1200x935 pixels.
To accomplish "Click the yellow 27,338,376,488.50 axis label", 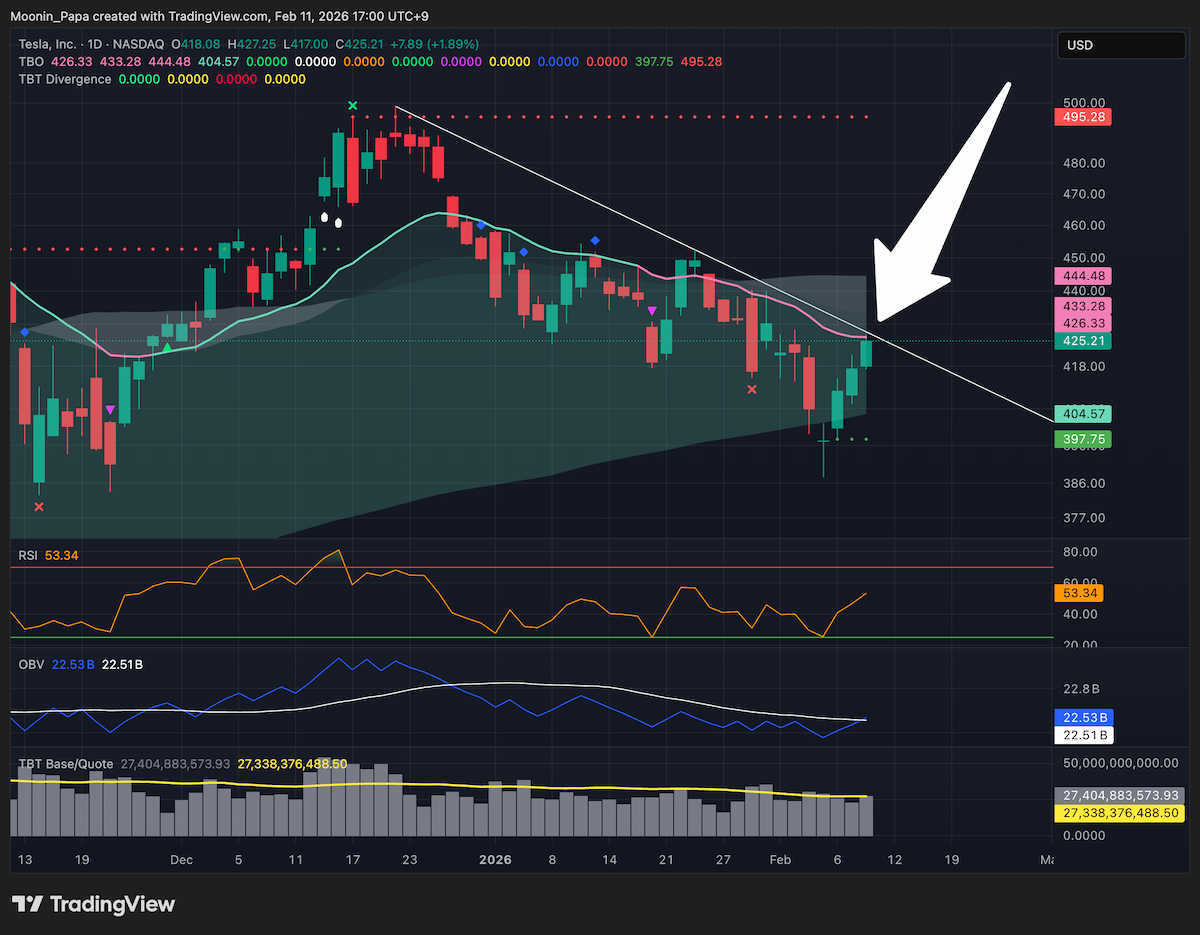I will pos(1120,813).
